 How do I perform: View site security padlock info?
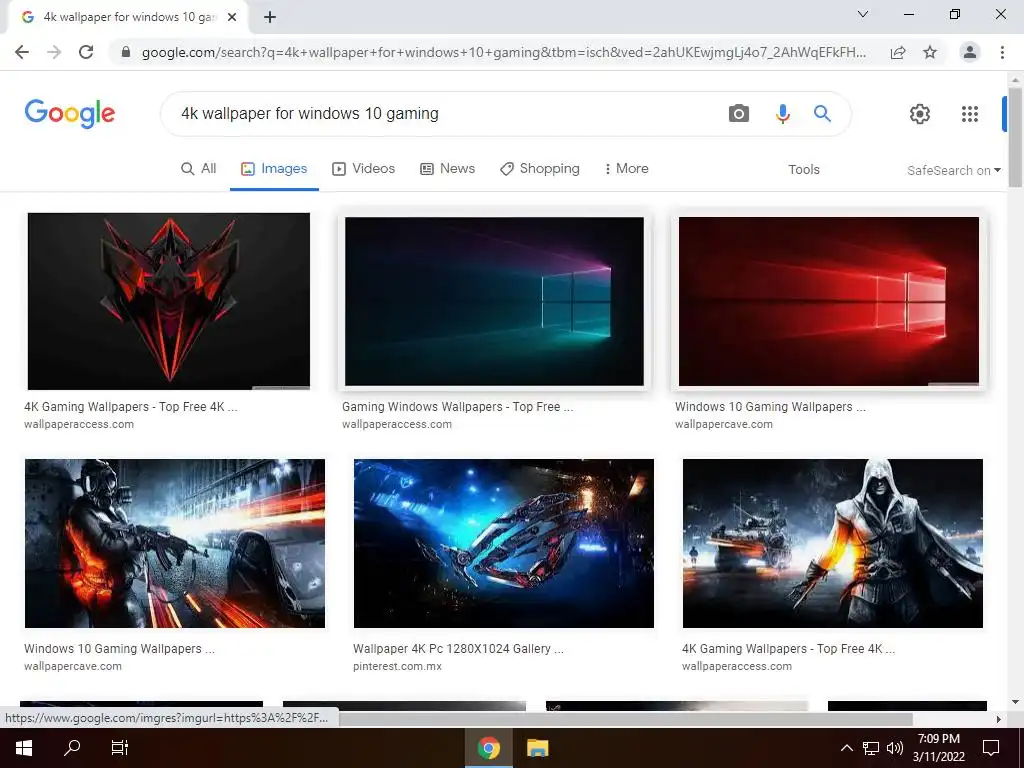(126, 52)
